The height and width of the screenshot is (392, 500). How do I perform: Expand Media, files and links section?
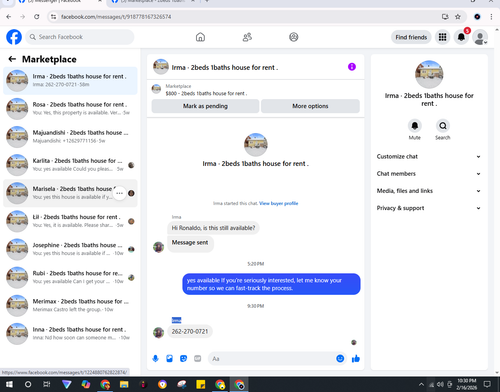coord(429,191)
